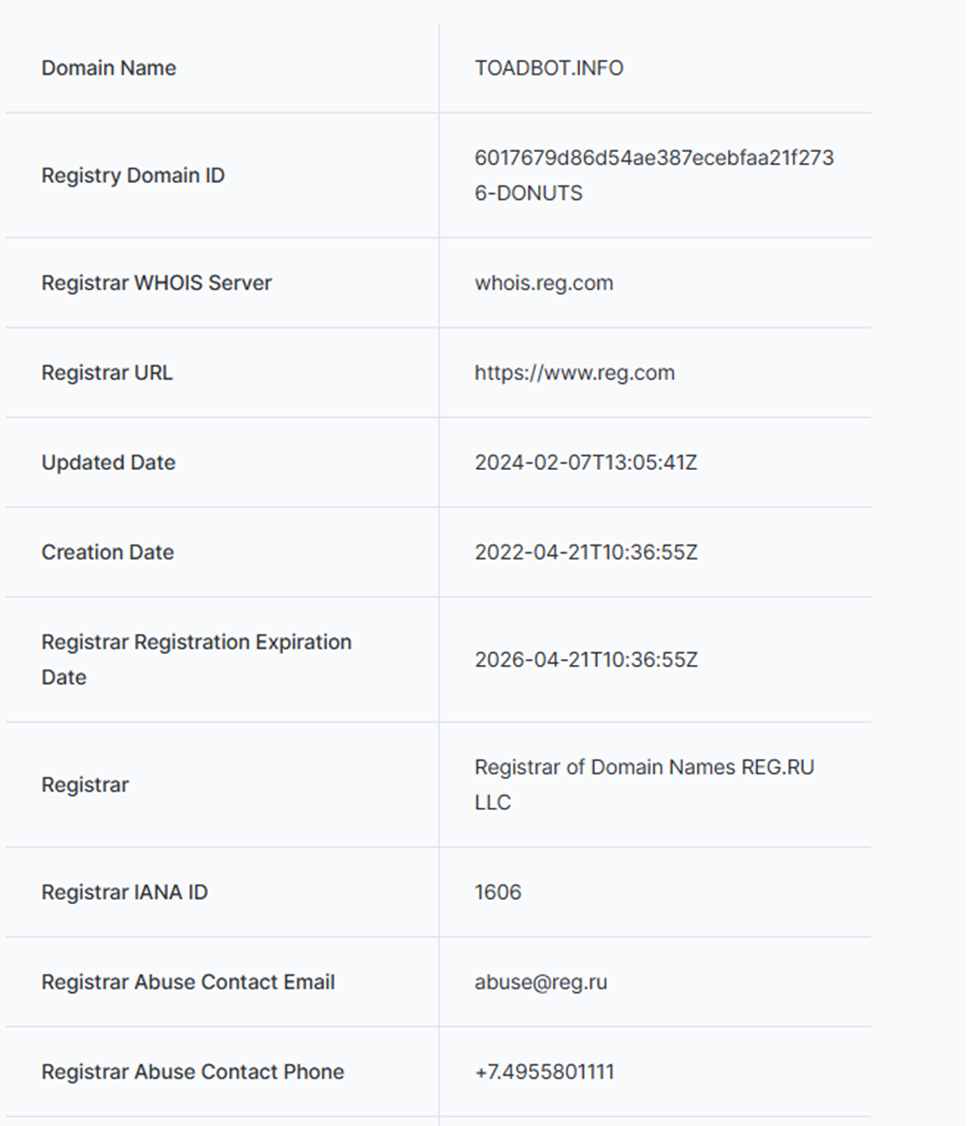Click the Registrar IANA ID label
The width and height of the screenshot is (974, 1126).
click(x=124, y=892)
